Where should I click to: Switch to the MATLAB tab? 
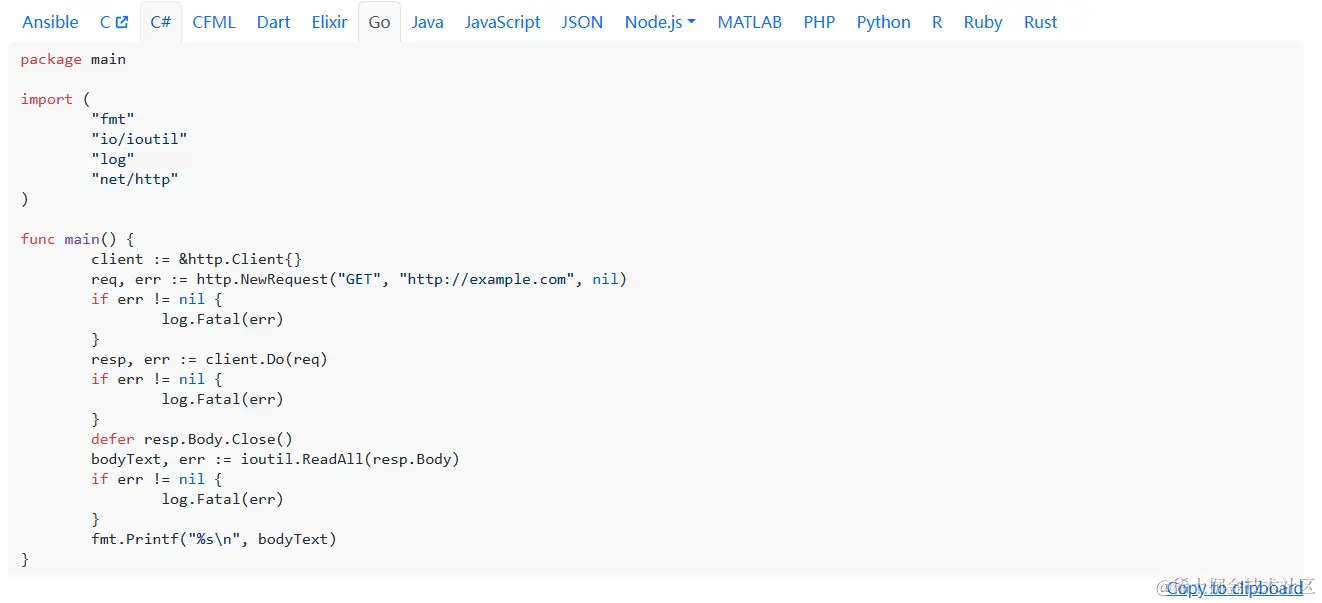[749, 22]
